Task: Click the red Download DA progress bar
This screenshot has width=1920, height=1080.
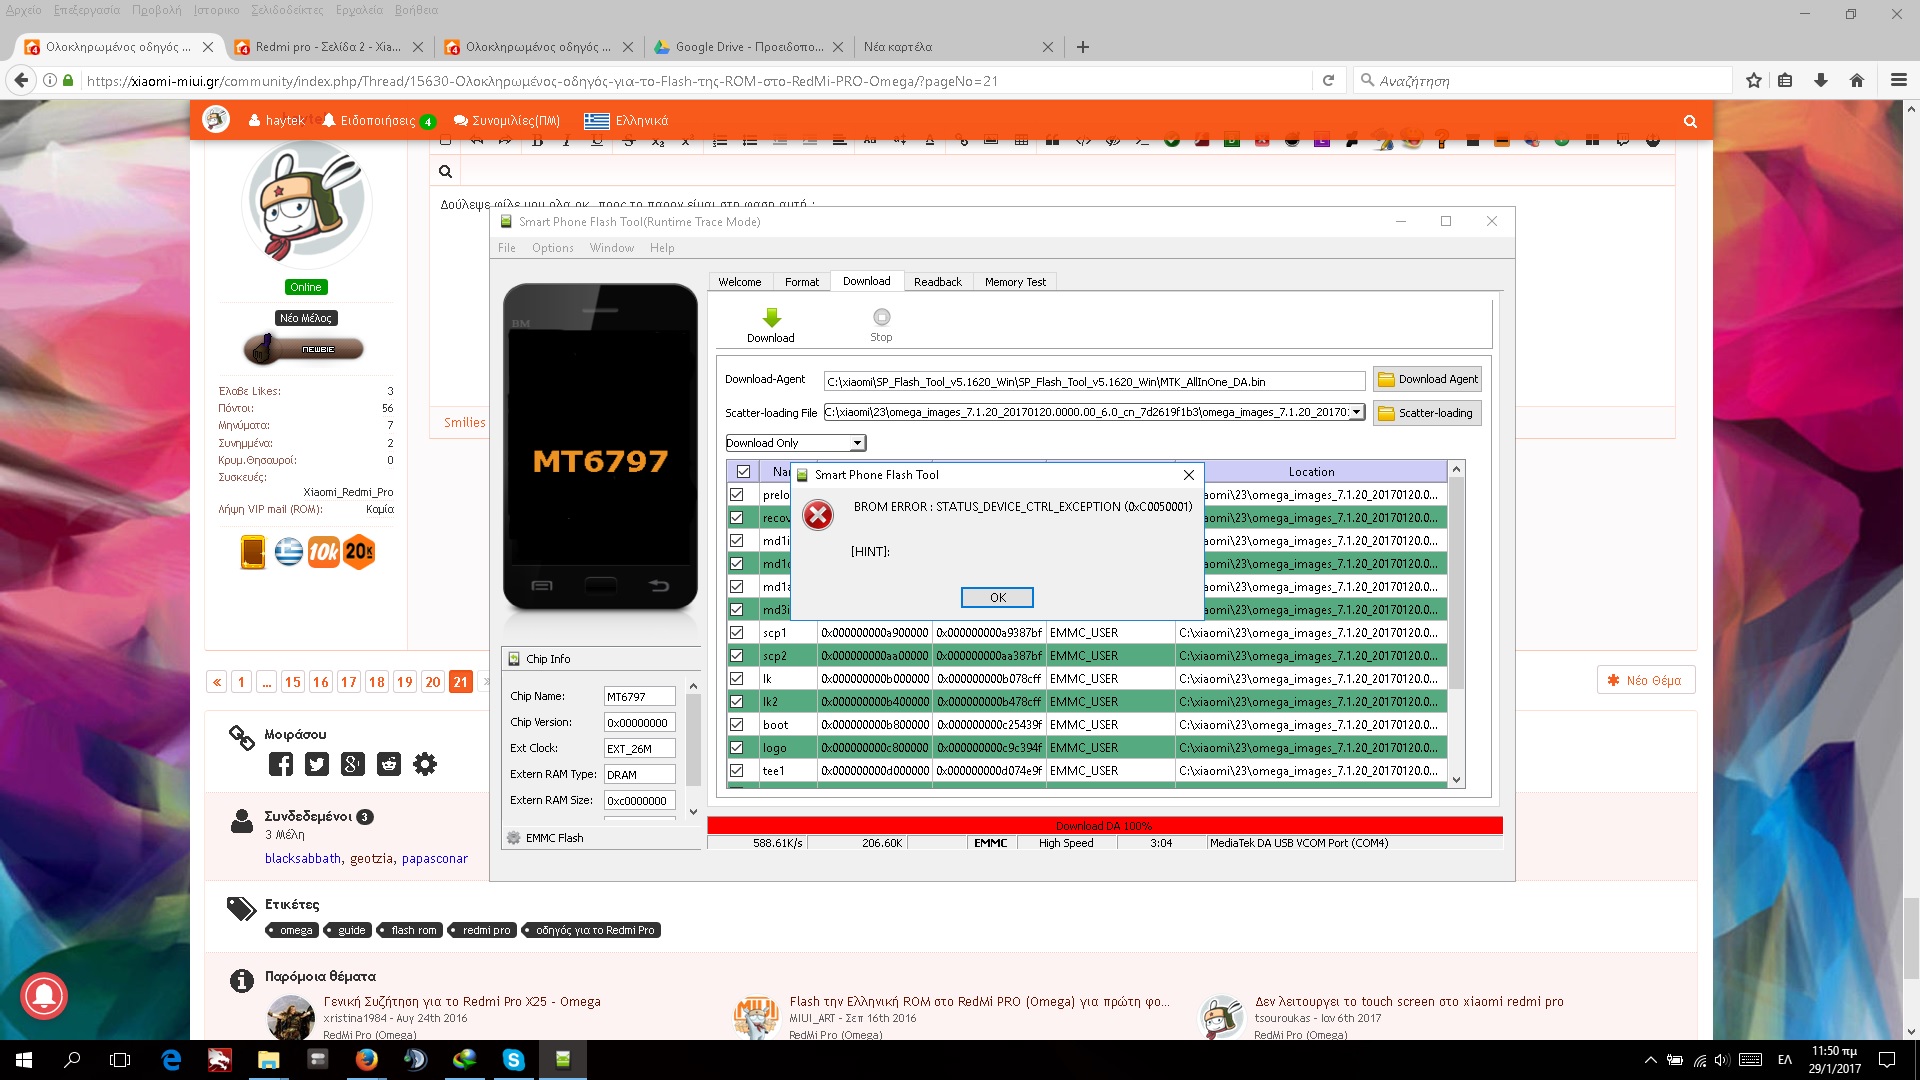Action: coord(1104,826)
